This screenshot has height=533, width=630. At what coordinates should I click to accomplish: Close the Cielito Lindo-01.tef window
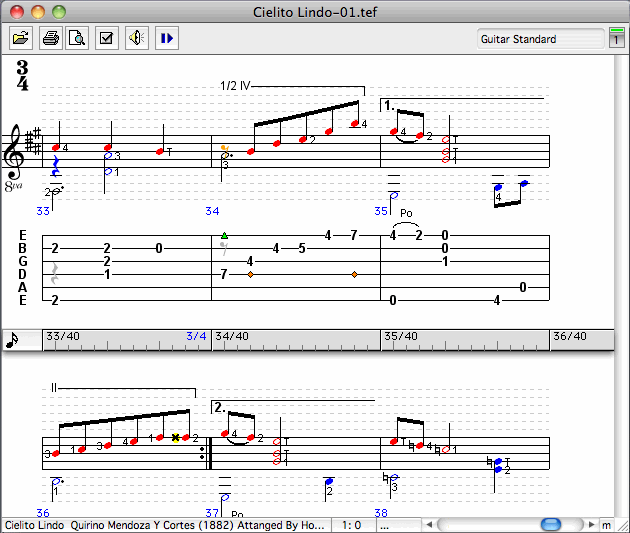(x=17, y=11)
